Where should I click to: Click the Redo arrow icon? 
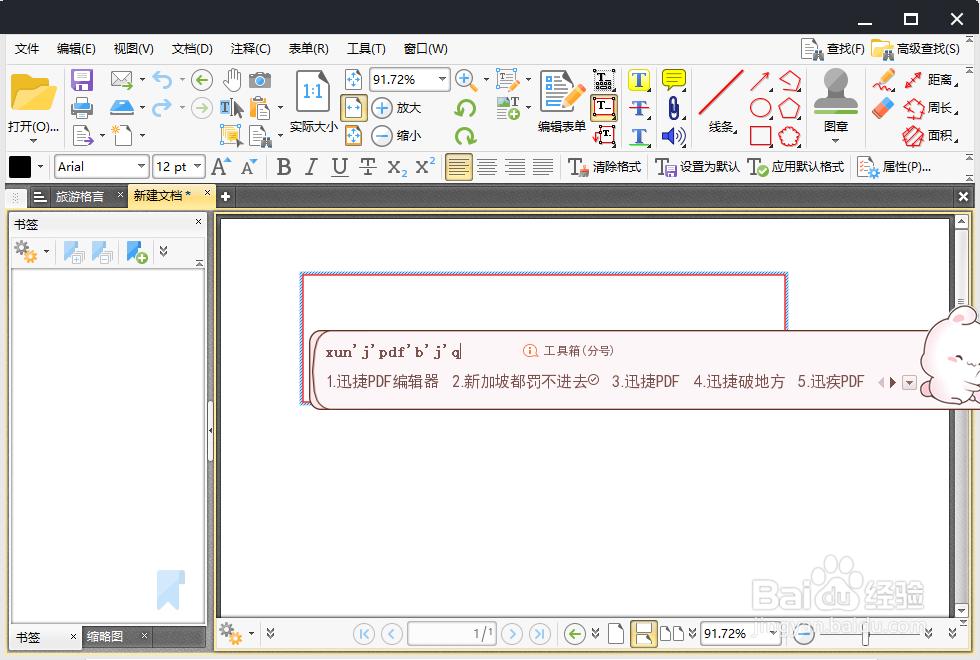[162, 108]
